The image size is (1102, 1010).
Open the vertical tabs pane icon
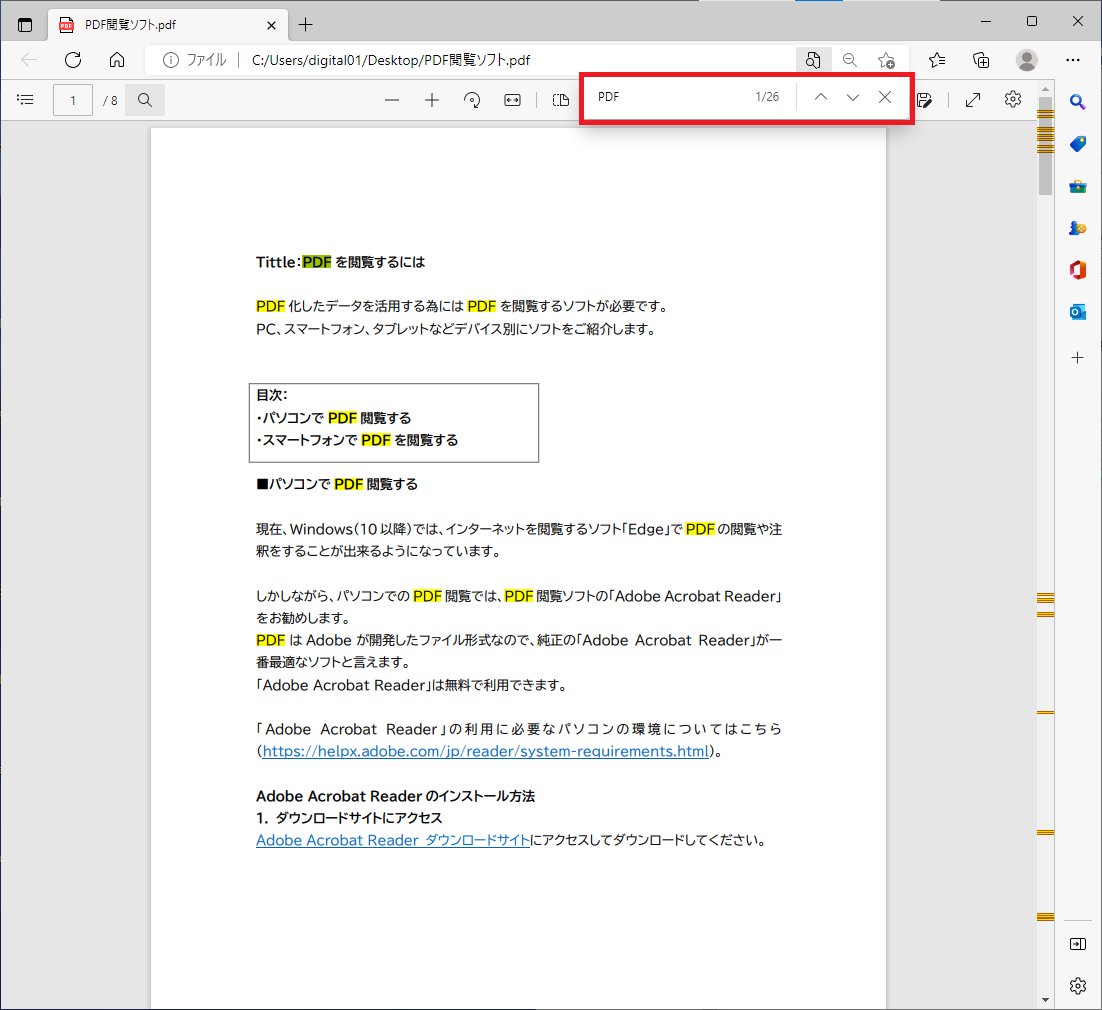25,25
